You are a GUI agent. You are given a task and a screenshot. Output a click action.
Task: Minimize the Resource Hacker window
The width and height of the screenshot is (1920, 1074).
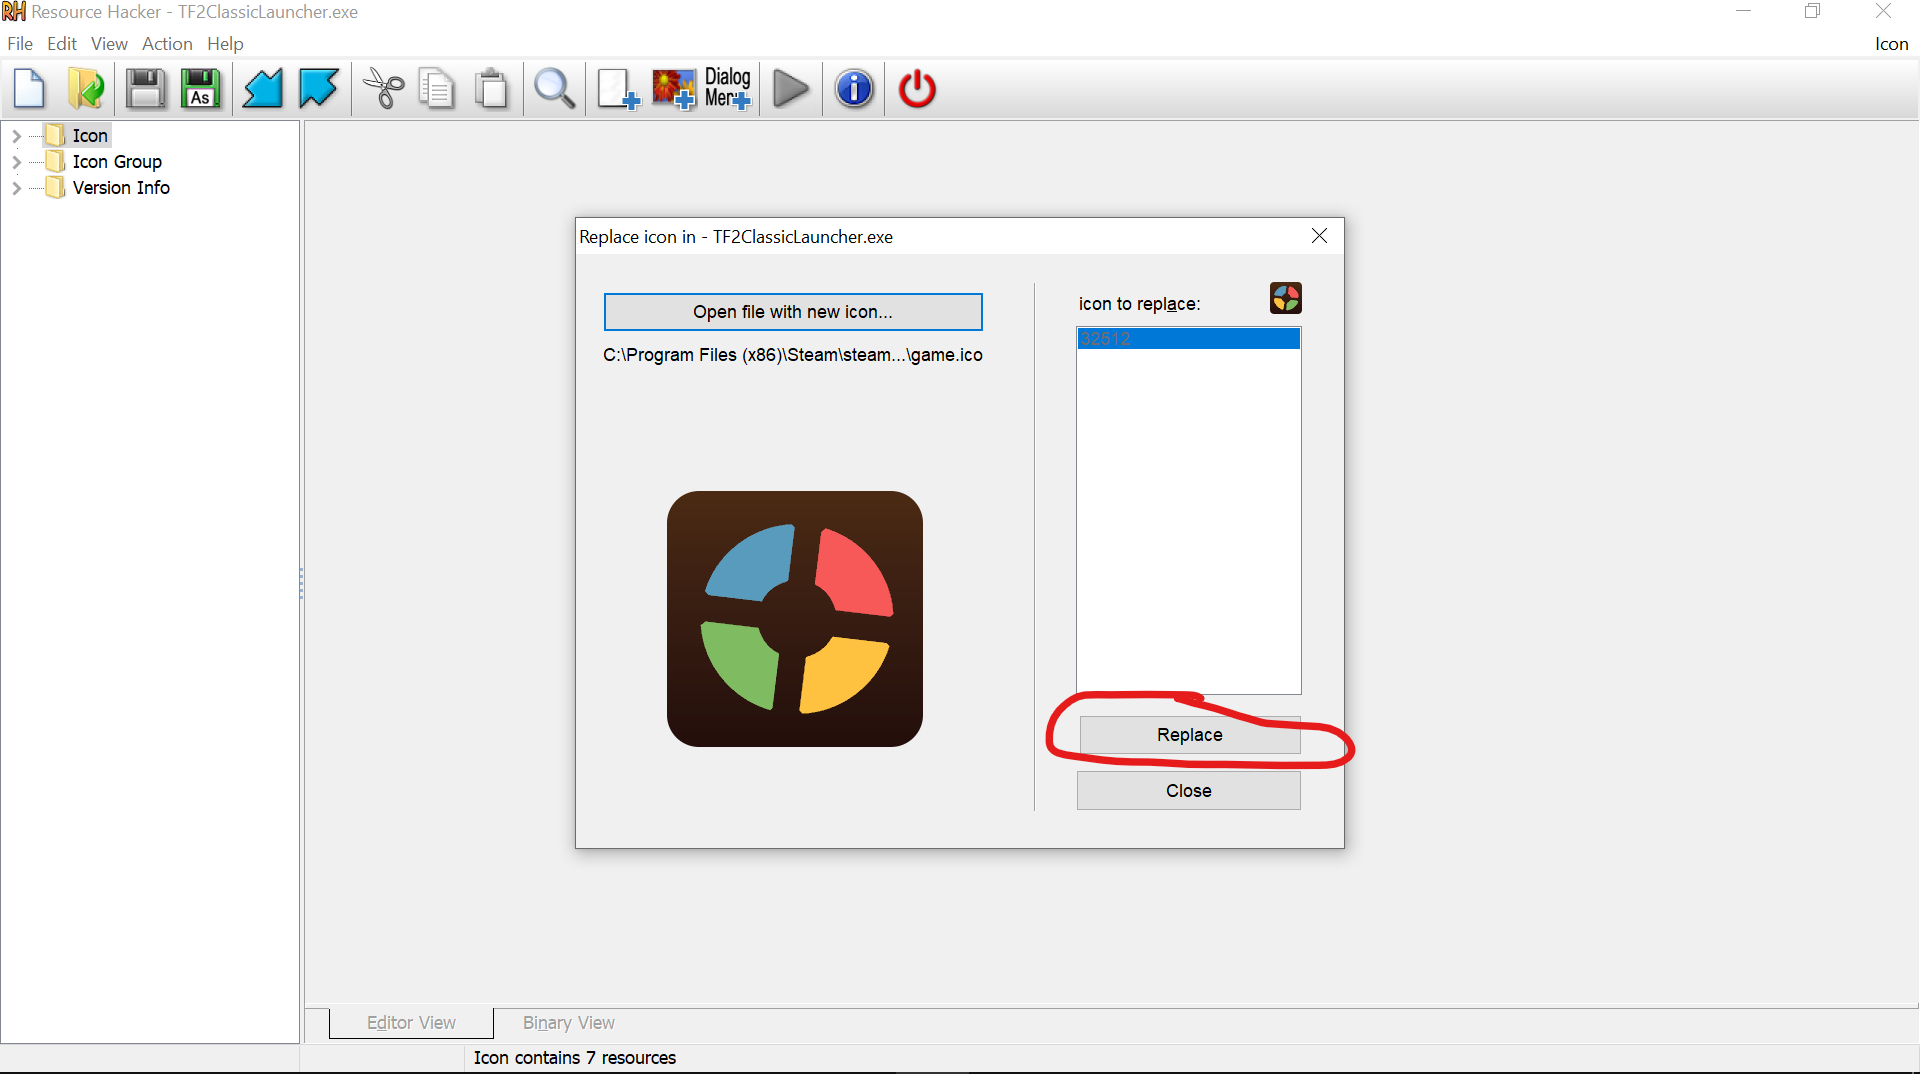[1744, 12]
